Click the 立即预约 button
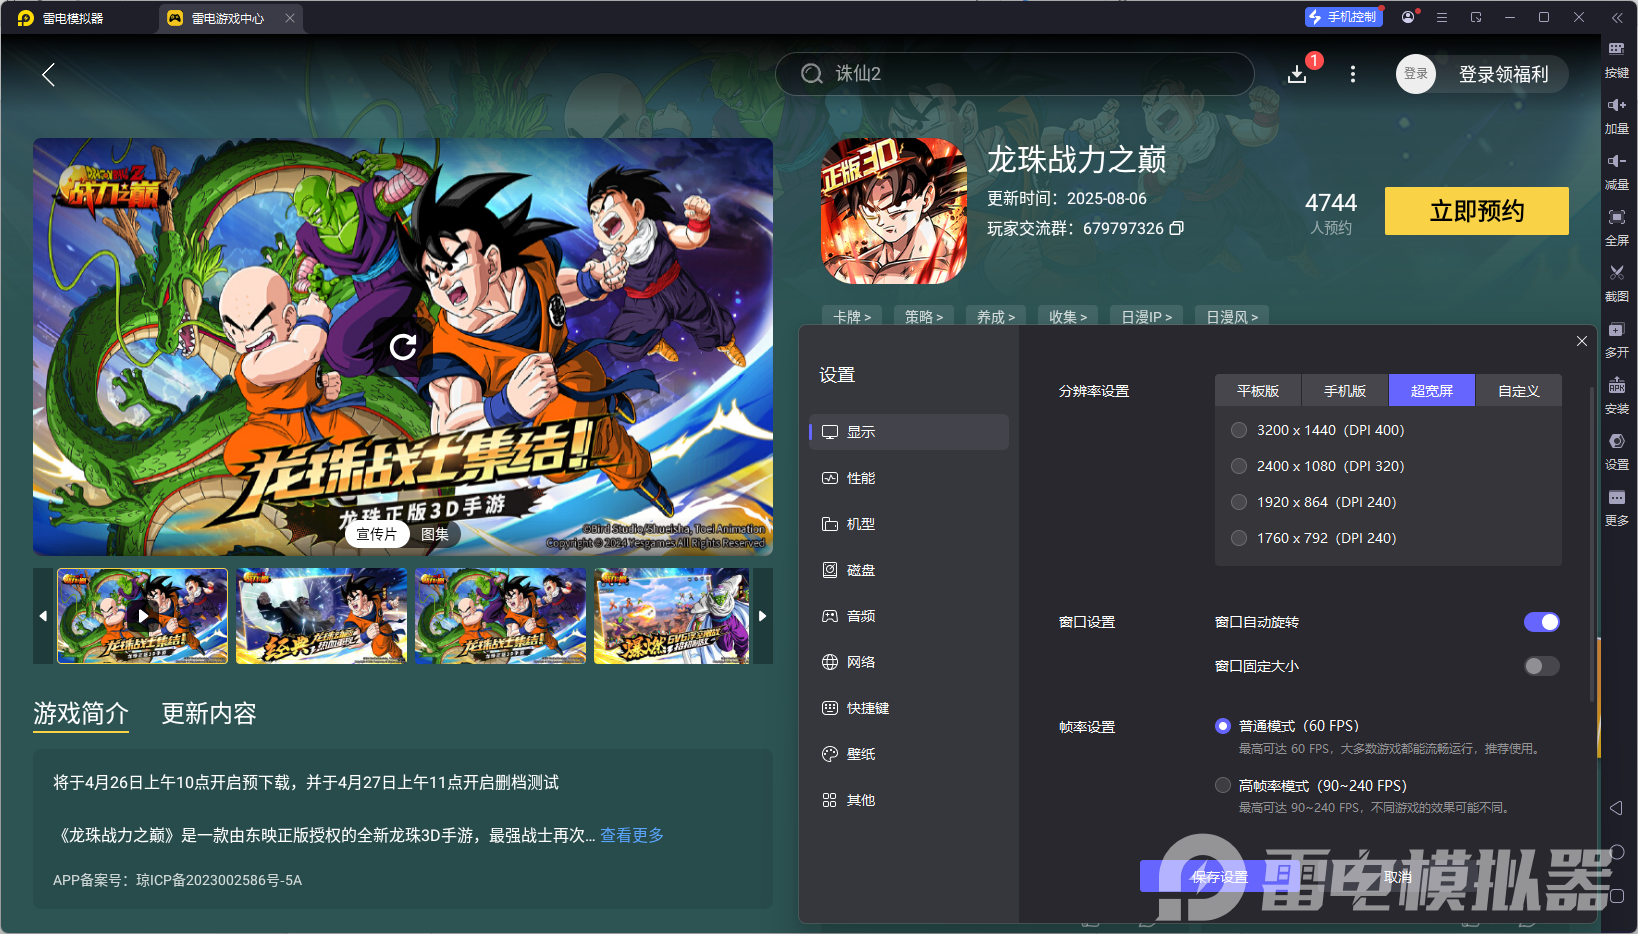Image resolution: width=1638 pixels, height=934 pixels. coord(1477,211)
